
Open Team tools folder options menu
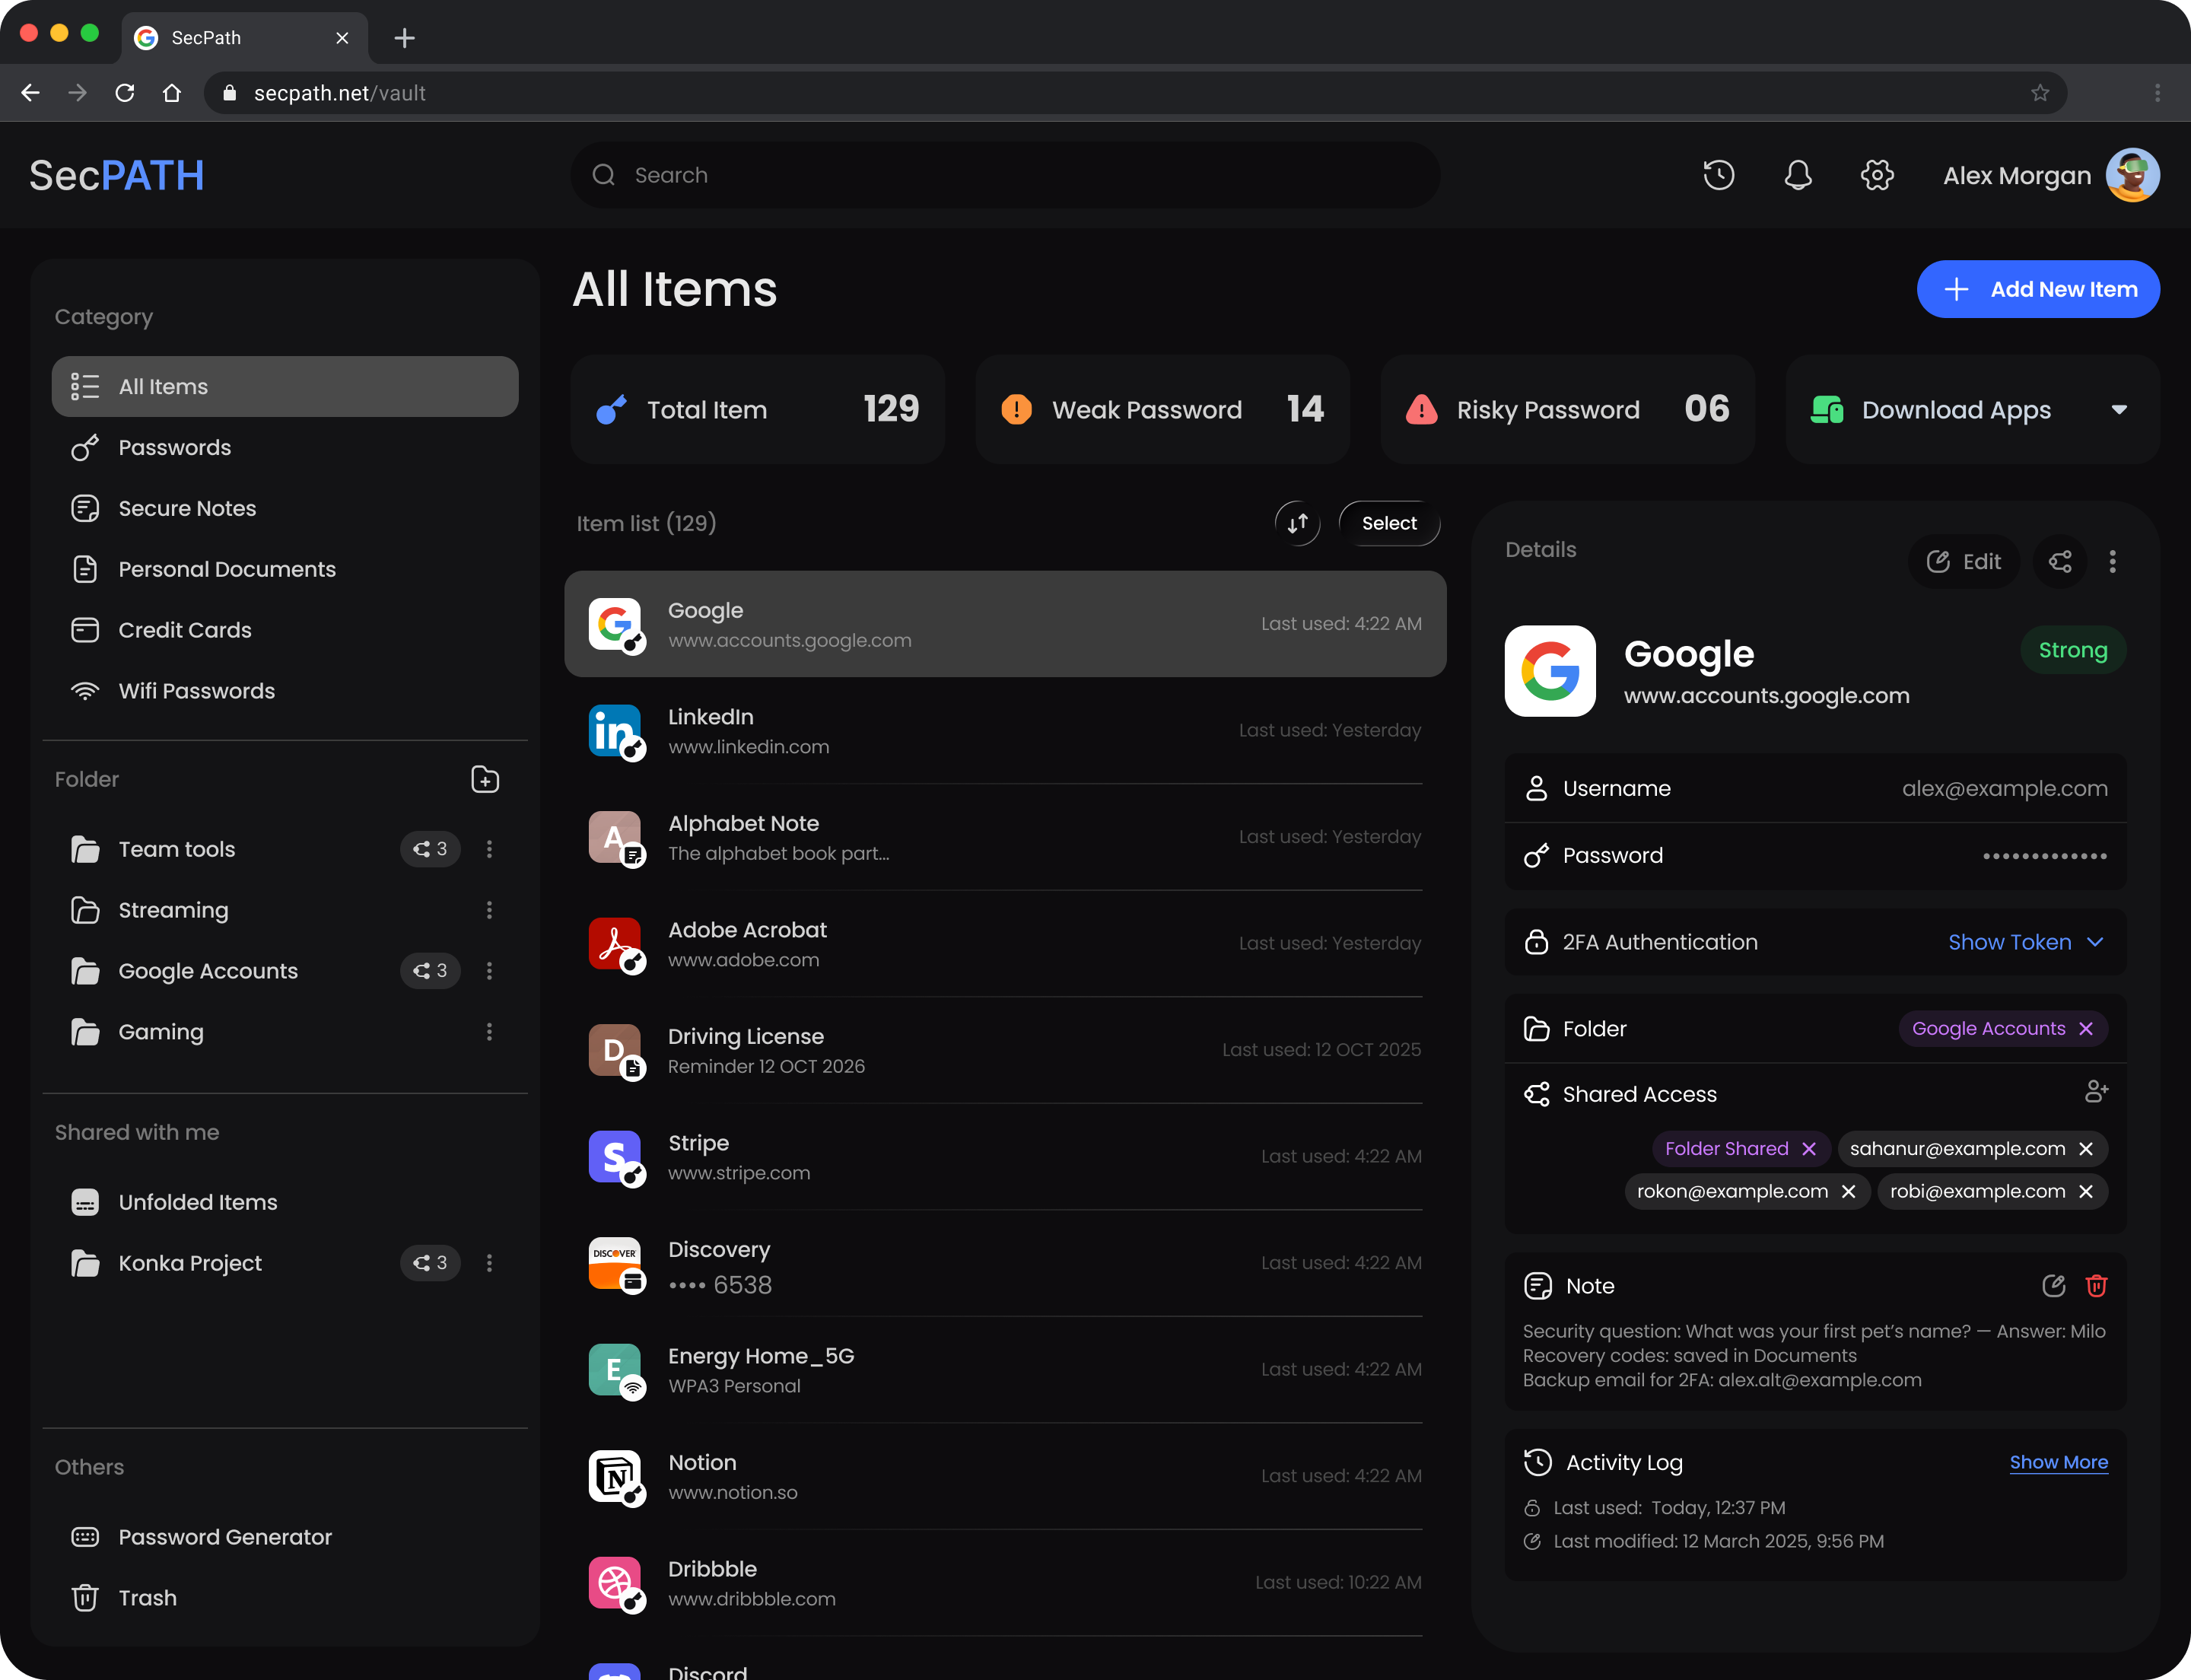coord(489,849)
